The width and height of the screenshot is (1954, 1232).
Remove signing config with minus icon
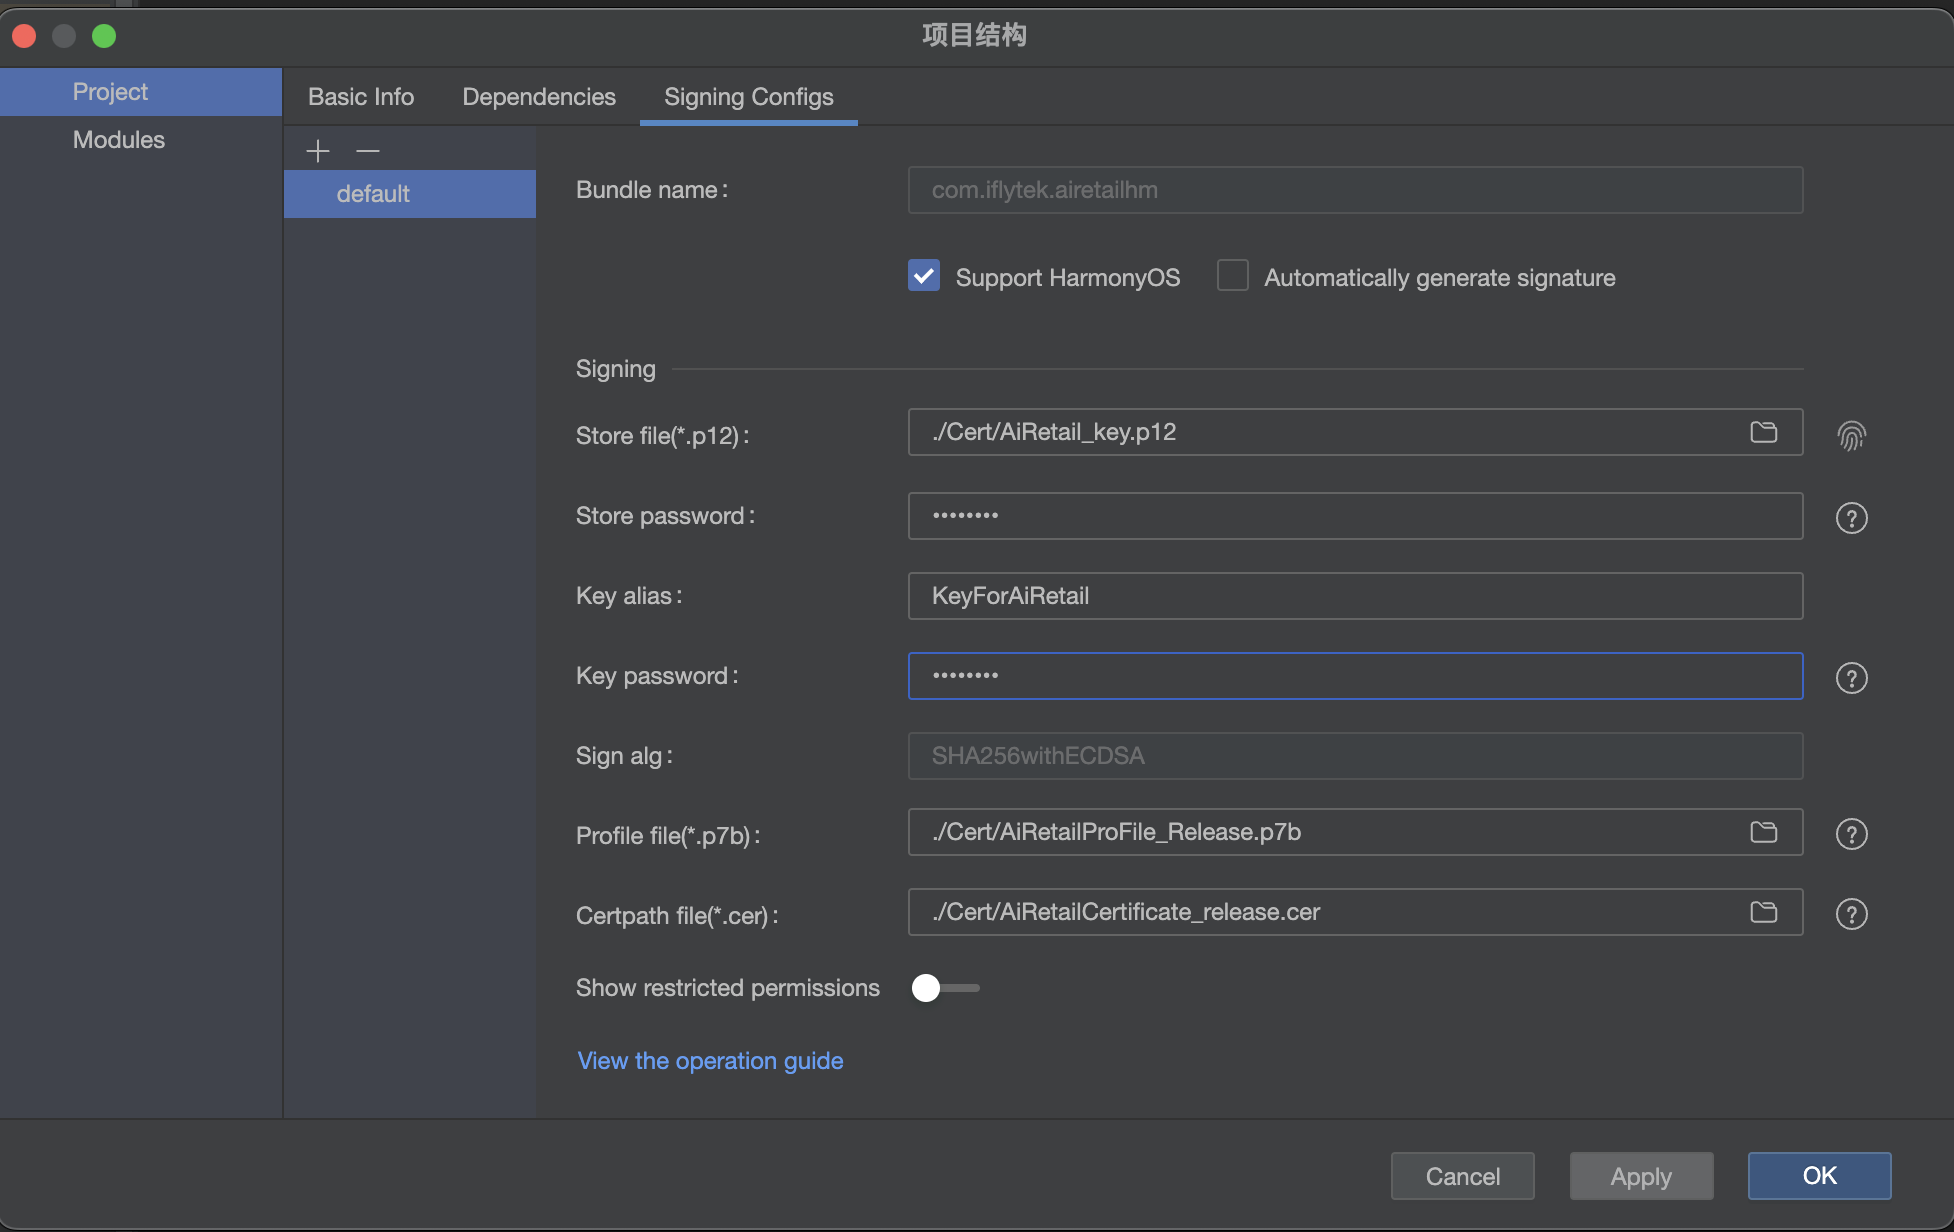(x=368, y=151)
